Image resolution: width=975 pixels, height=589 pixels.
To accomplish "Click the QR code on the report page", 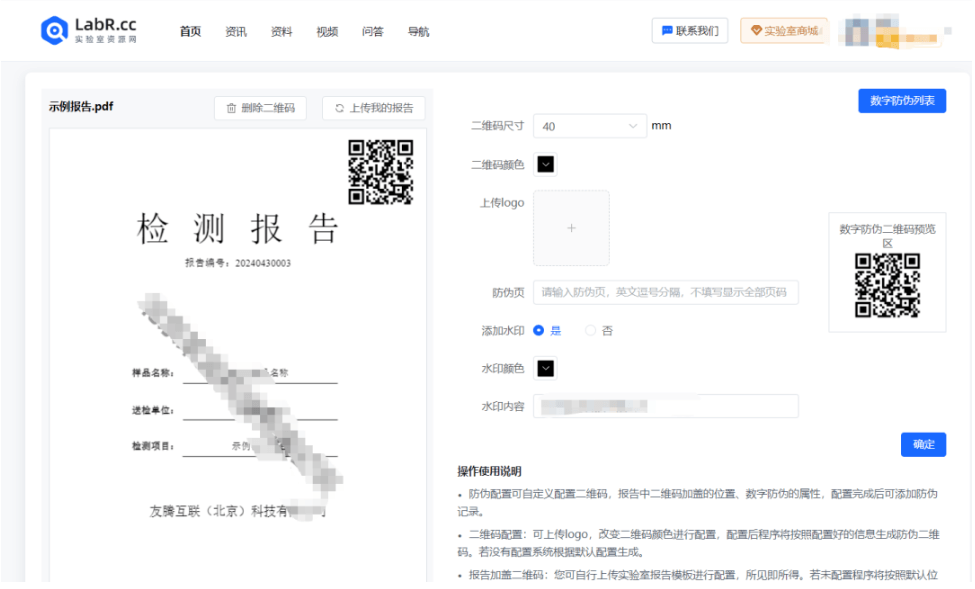I will pos(381,172).
